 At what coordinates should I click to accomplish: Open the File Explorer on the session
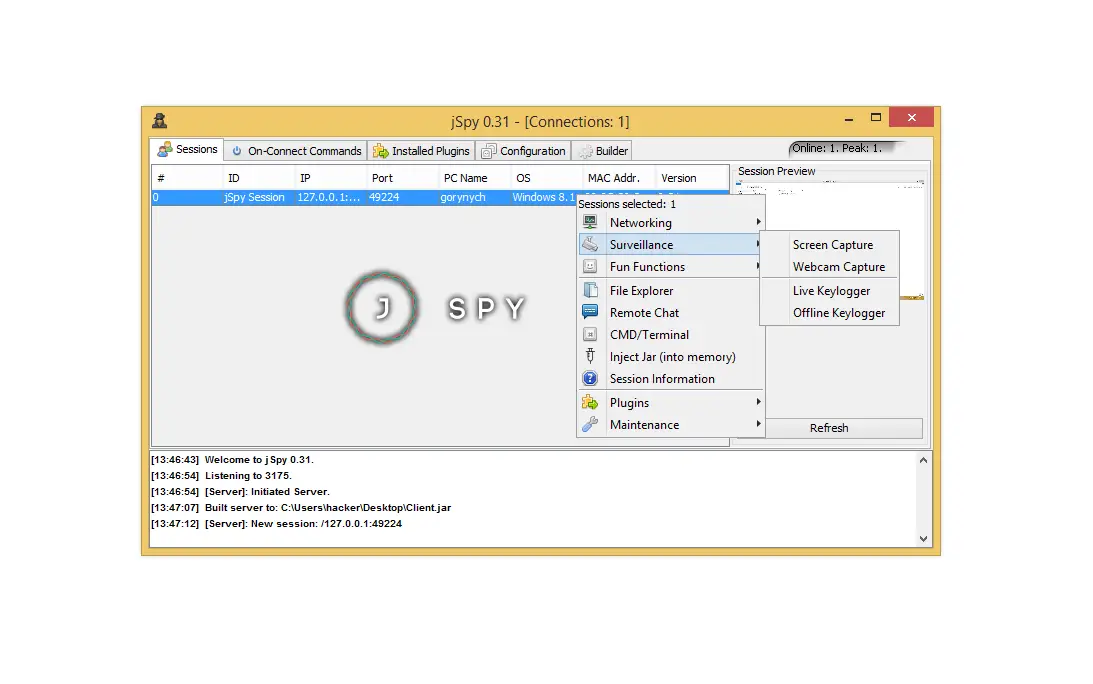pyautogui.click(x=641, y=290)
